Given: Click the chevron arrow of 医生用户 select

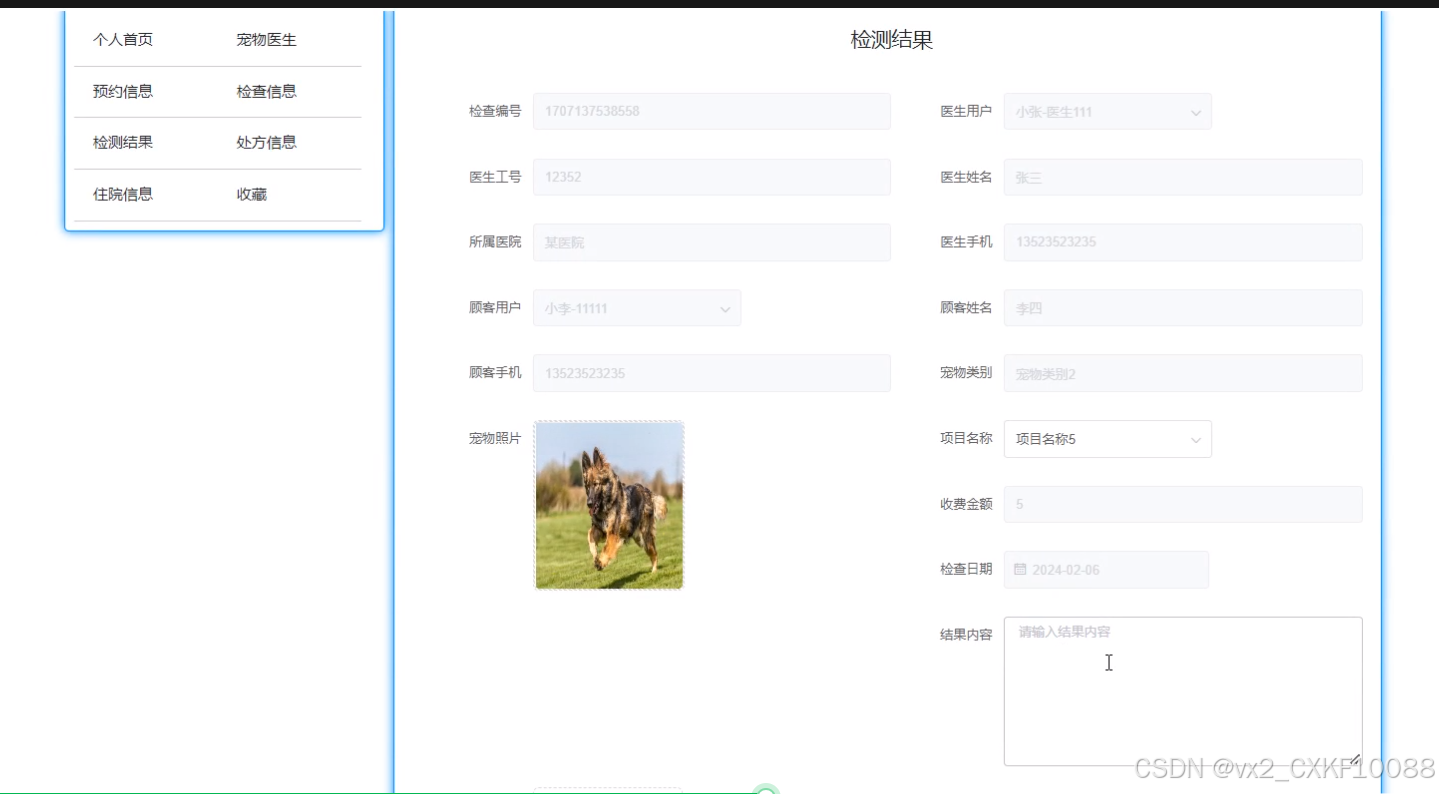Looking at the screenshot, I should pos(1195,113).
